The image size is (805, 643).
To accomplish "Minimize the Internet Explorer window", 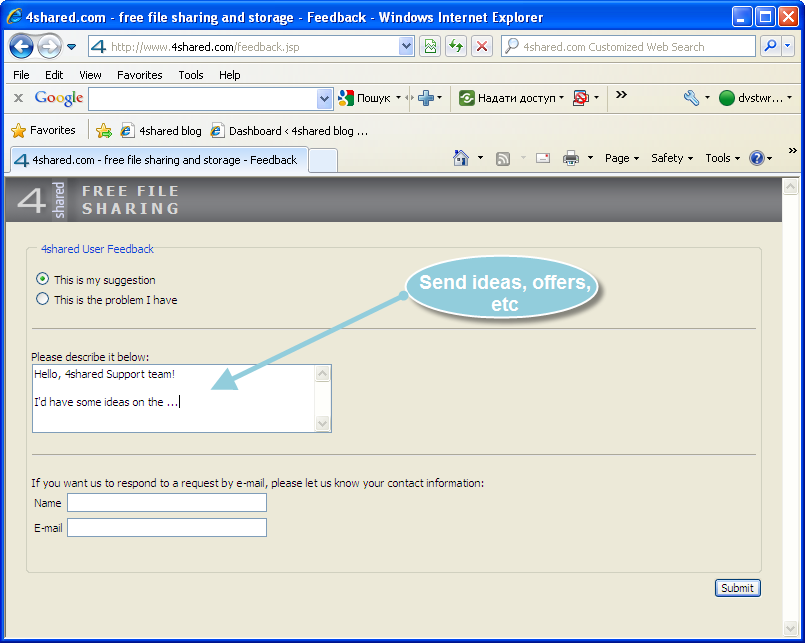I will [741, 17].
